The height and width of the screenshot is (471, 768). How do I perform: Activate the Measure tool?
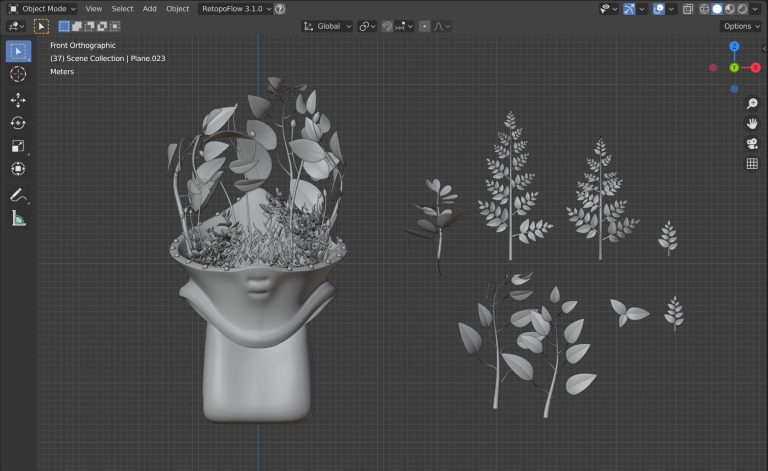[18, 218]
